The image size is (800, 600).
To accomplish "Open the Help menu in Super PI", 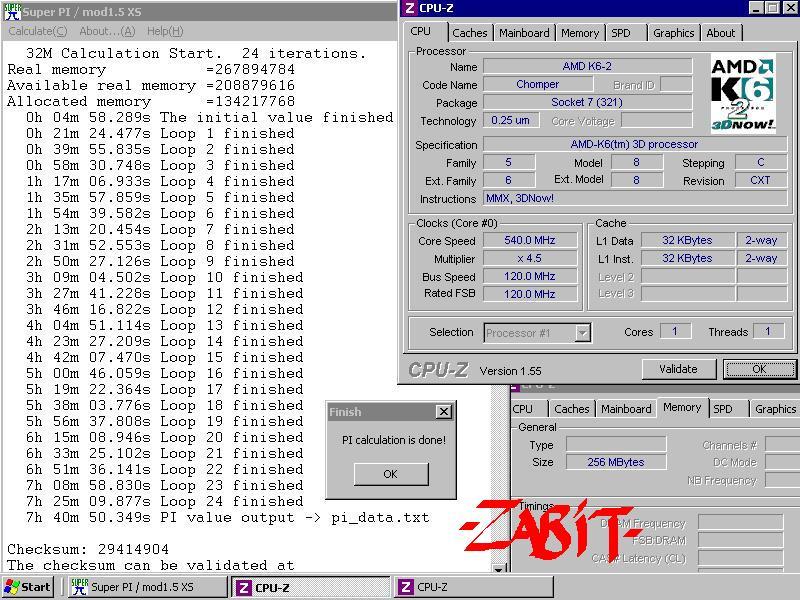I will (x=165, y=31).
